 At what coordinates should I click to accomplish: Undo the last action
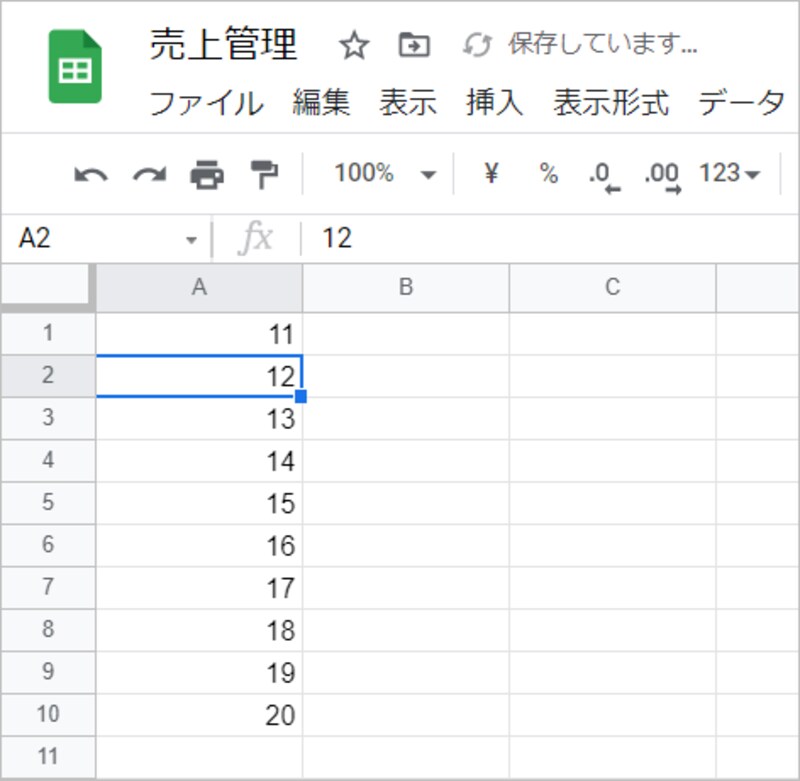(91, 172)
